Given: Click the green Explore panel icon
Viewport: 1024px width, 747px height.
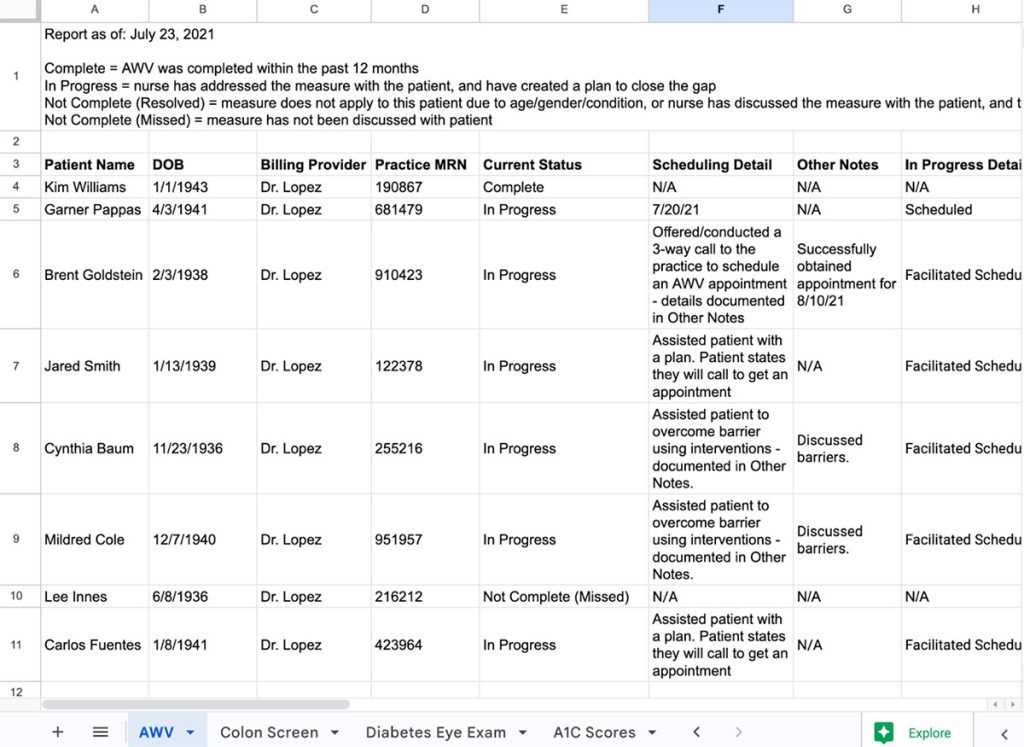Looking at the screenshot, I should click(x=884, y=731).
